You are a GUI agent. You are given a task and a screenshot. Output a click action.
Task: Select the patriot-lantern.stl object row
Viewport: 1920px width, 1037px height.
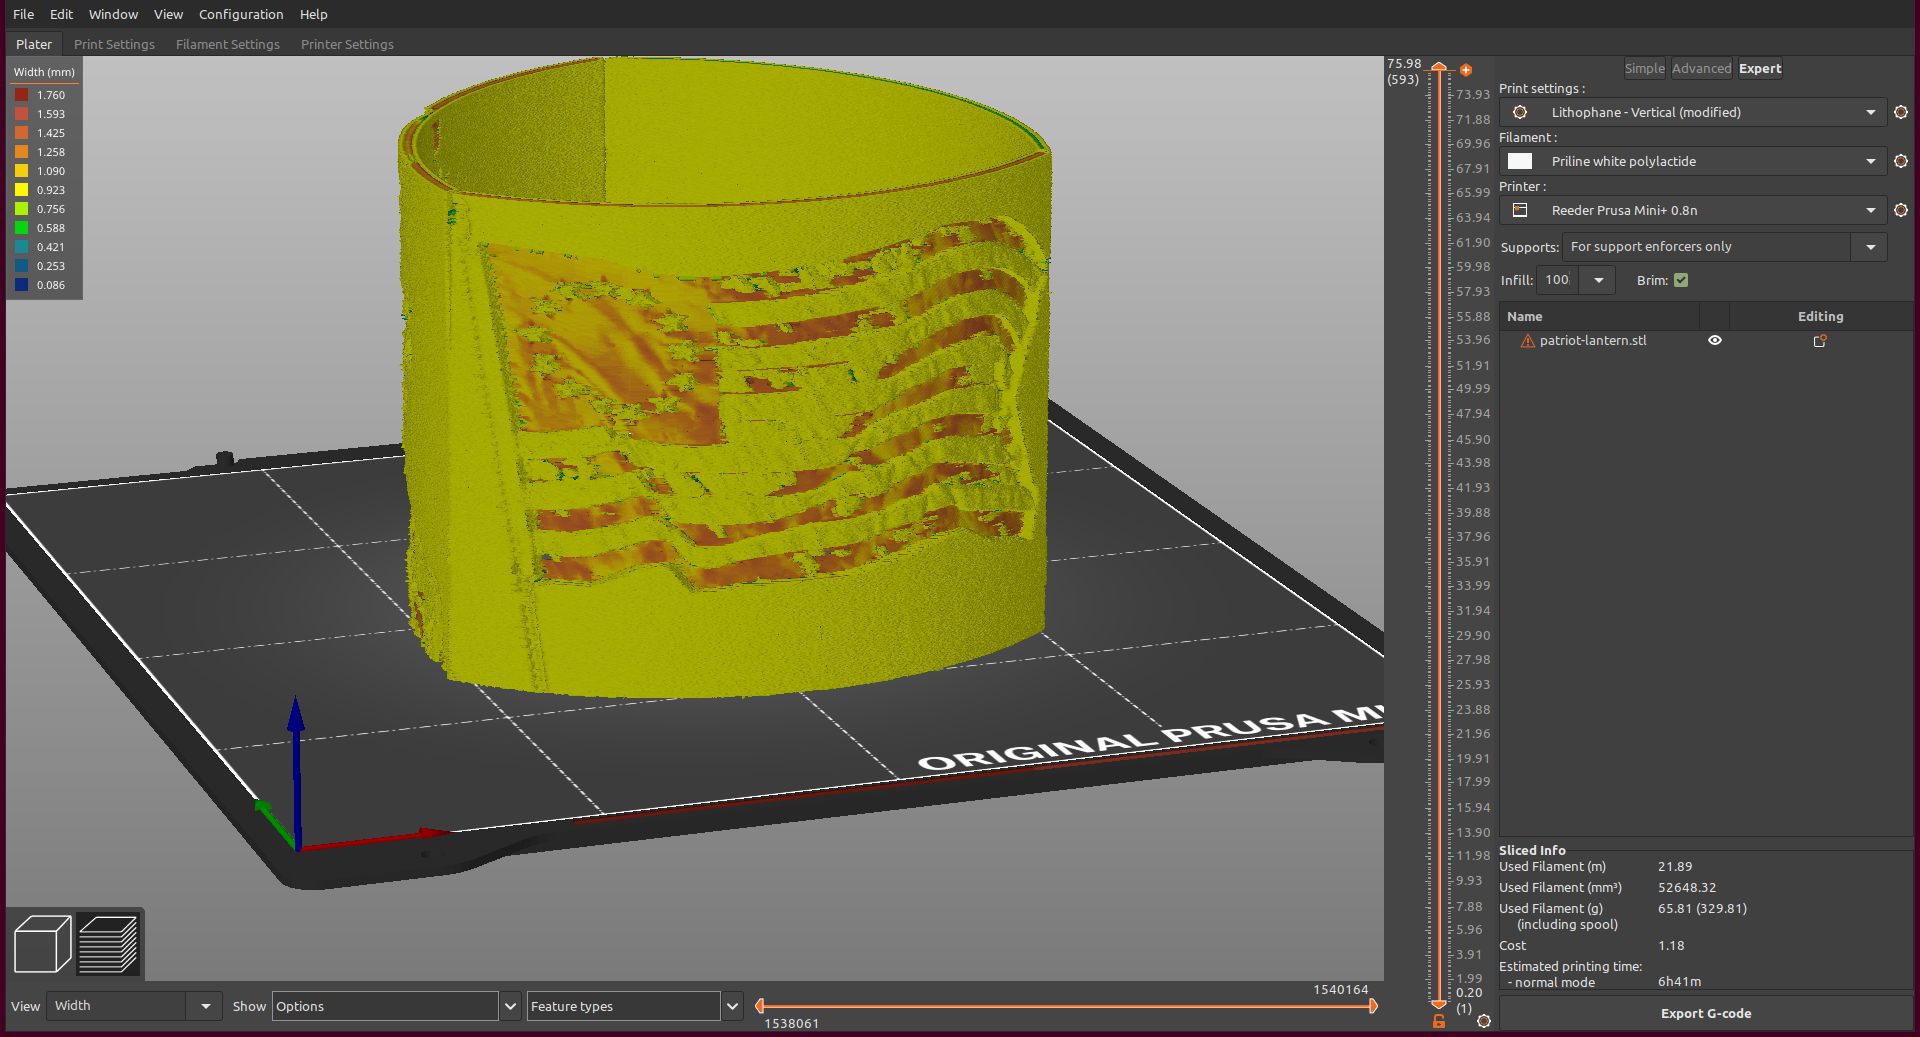[x=1706, y=341]
